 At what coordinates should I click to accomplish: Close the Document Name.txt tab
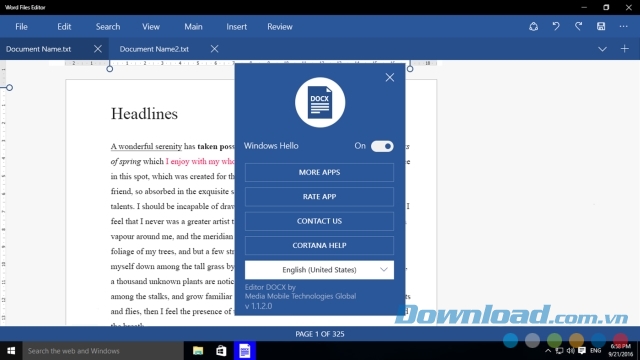coord(98,49)
